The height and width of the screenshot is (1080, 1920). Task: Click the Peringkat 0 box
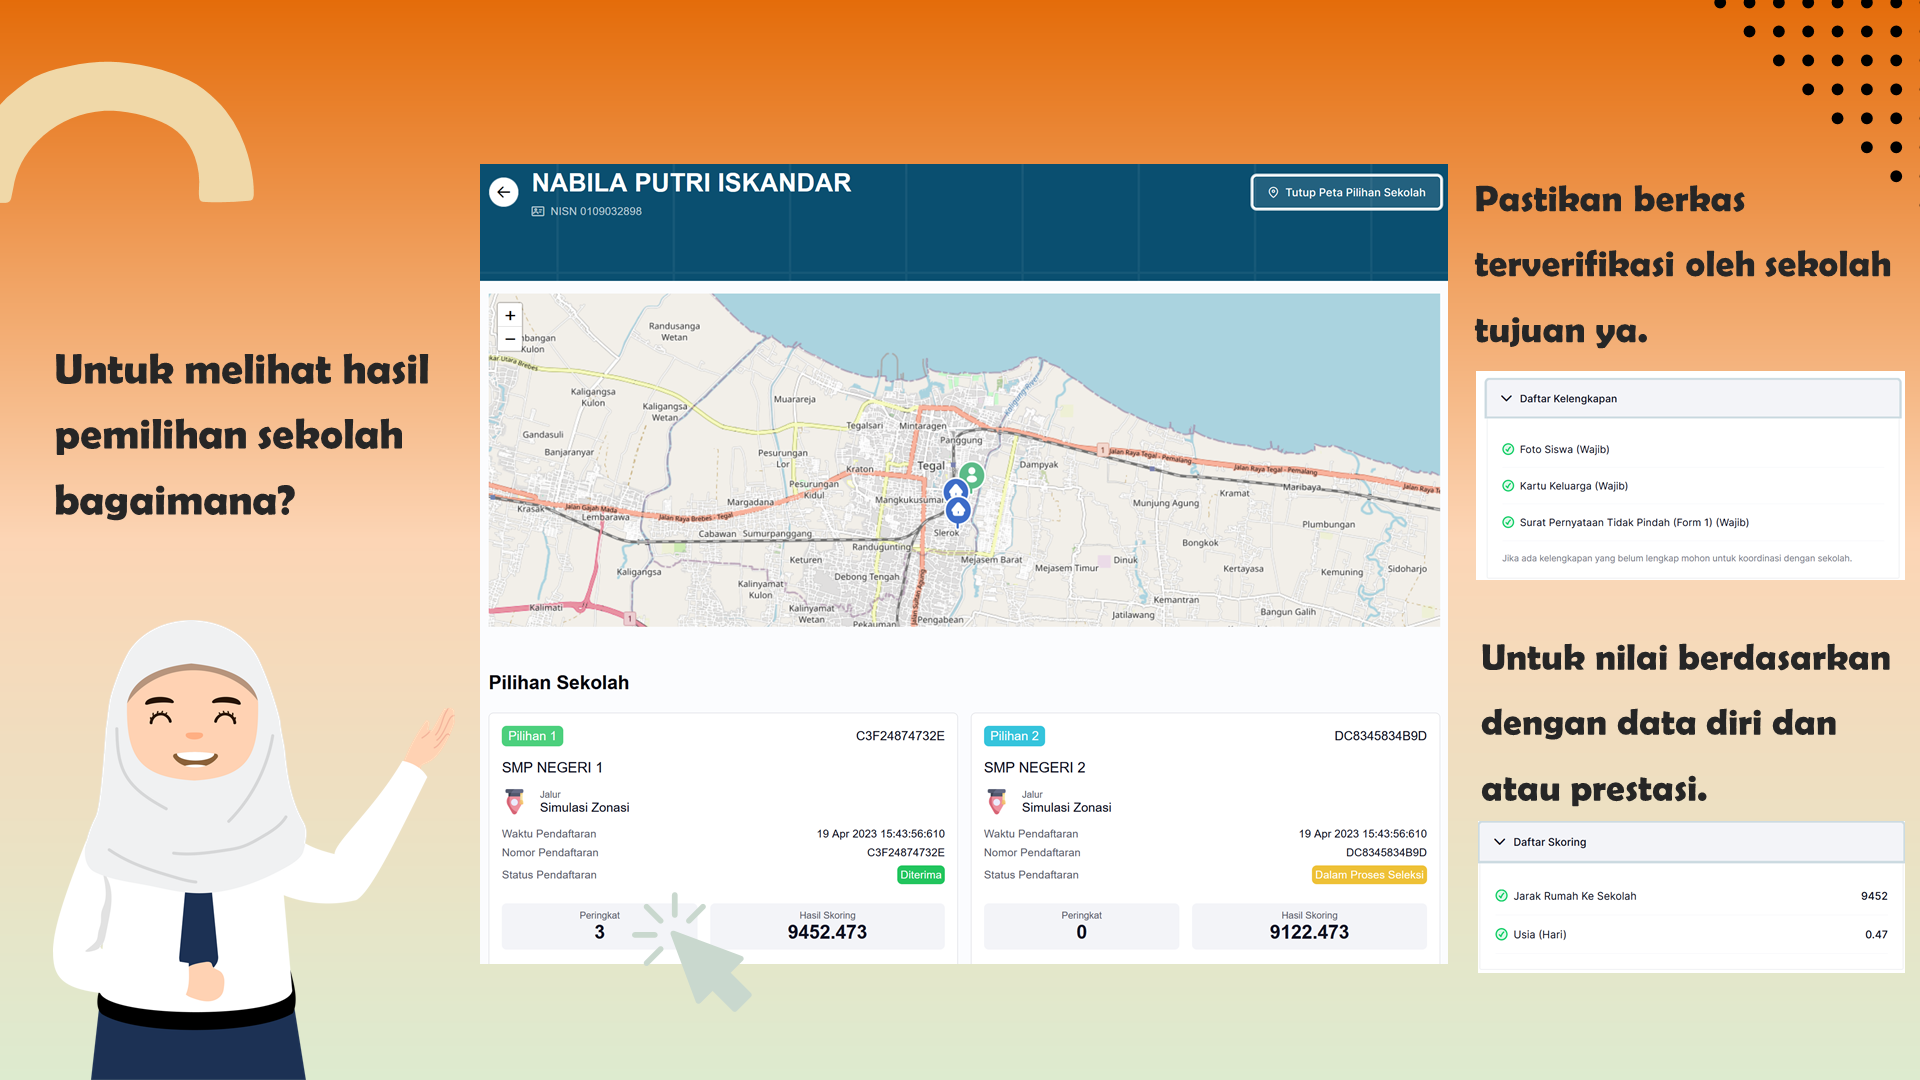click(x=1081, y=926)
